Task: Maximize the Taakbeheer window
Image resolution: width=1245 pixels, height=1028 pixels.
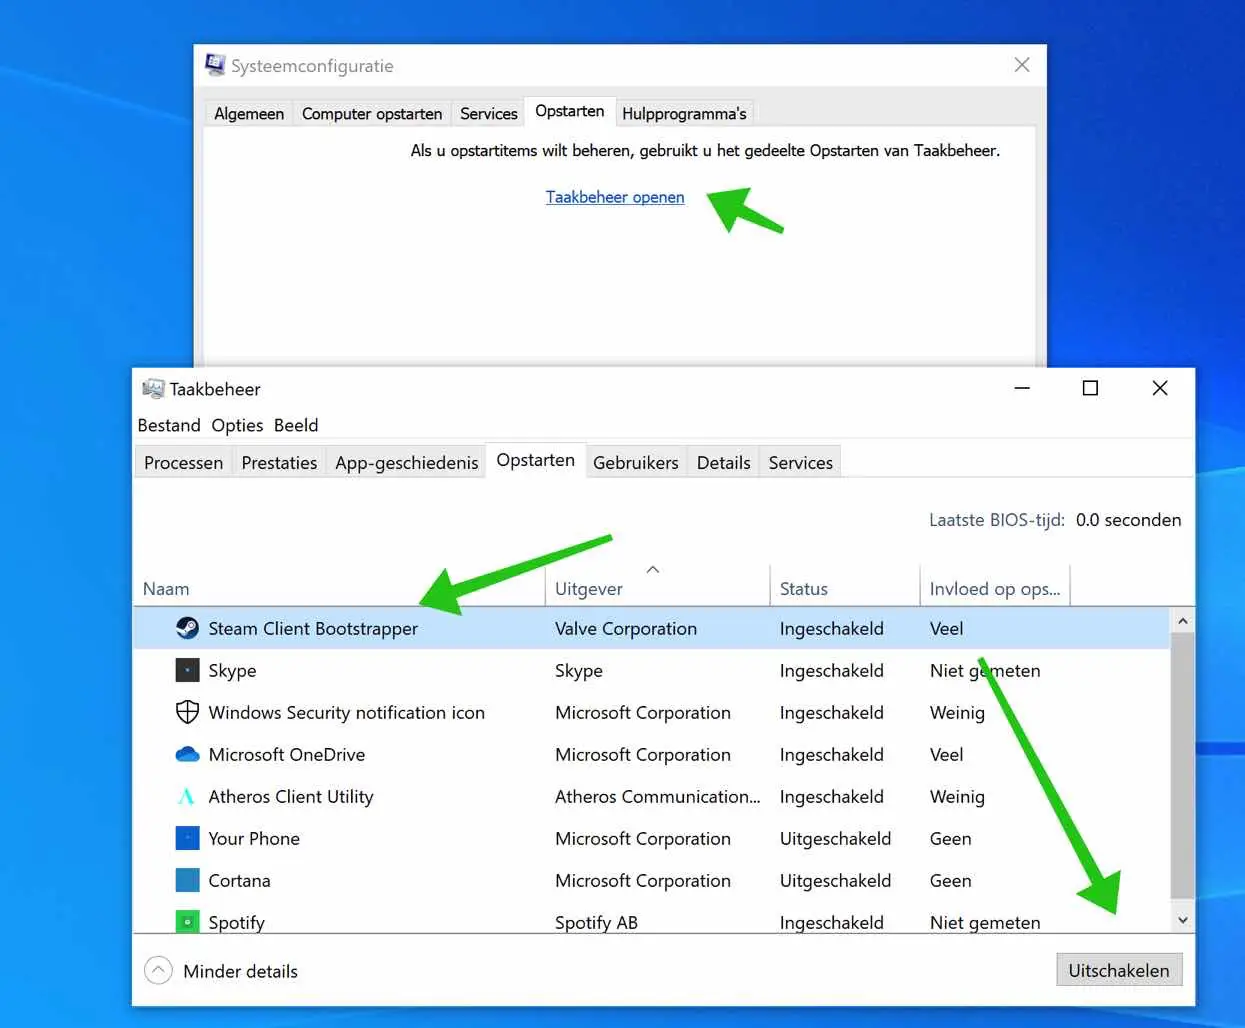Action: click(x=1090, y=388)
